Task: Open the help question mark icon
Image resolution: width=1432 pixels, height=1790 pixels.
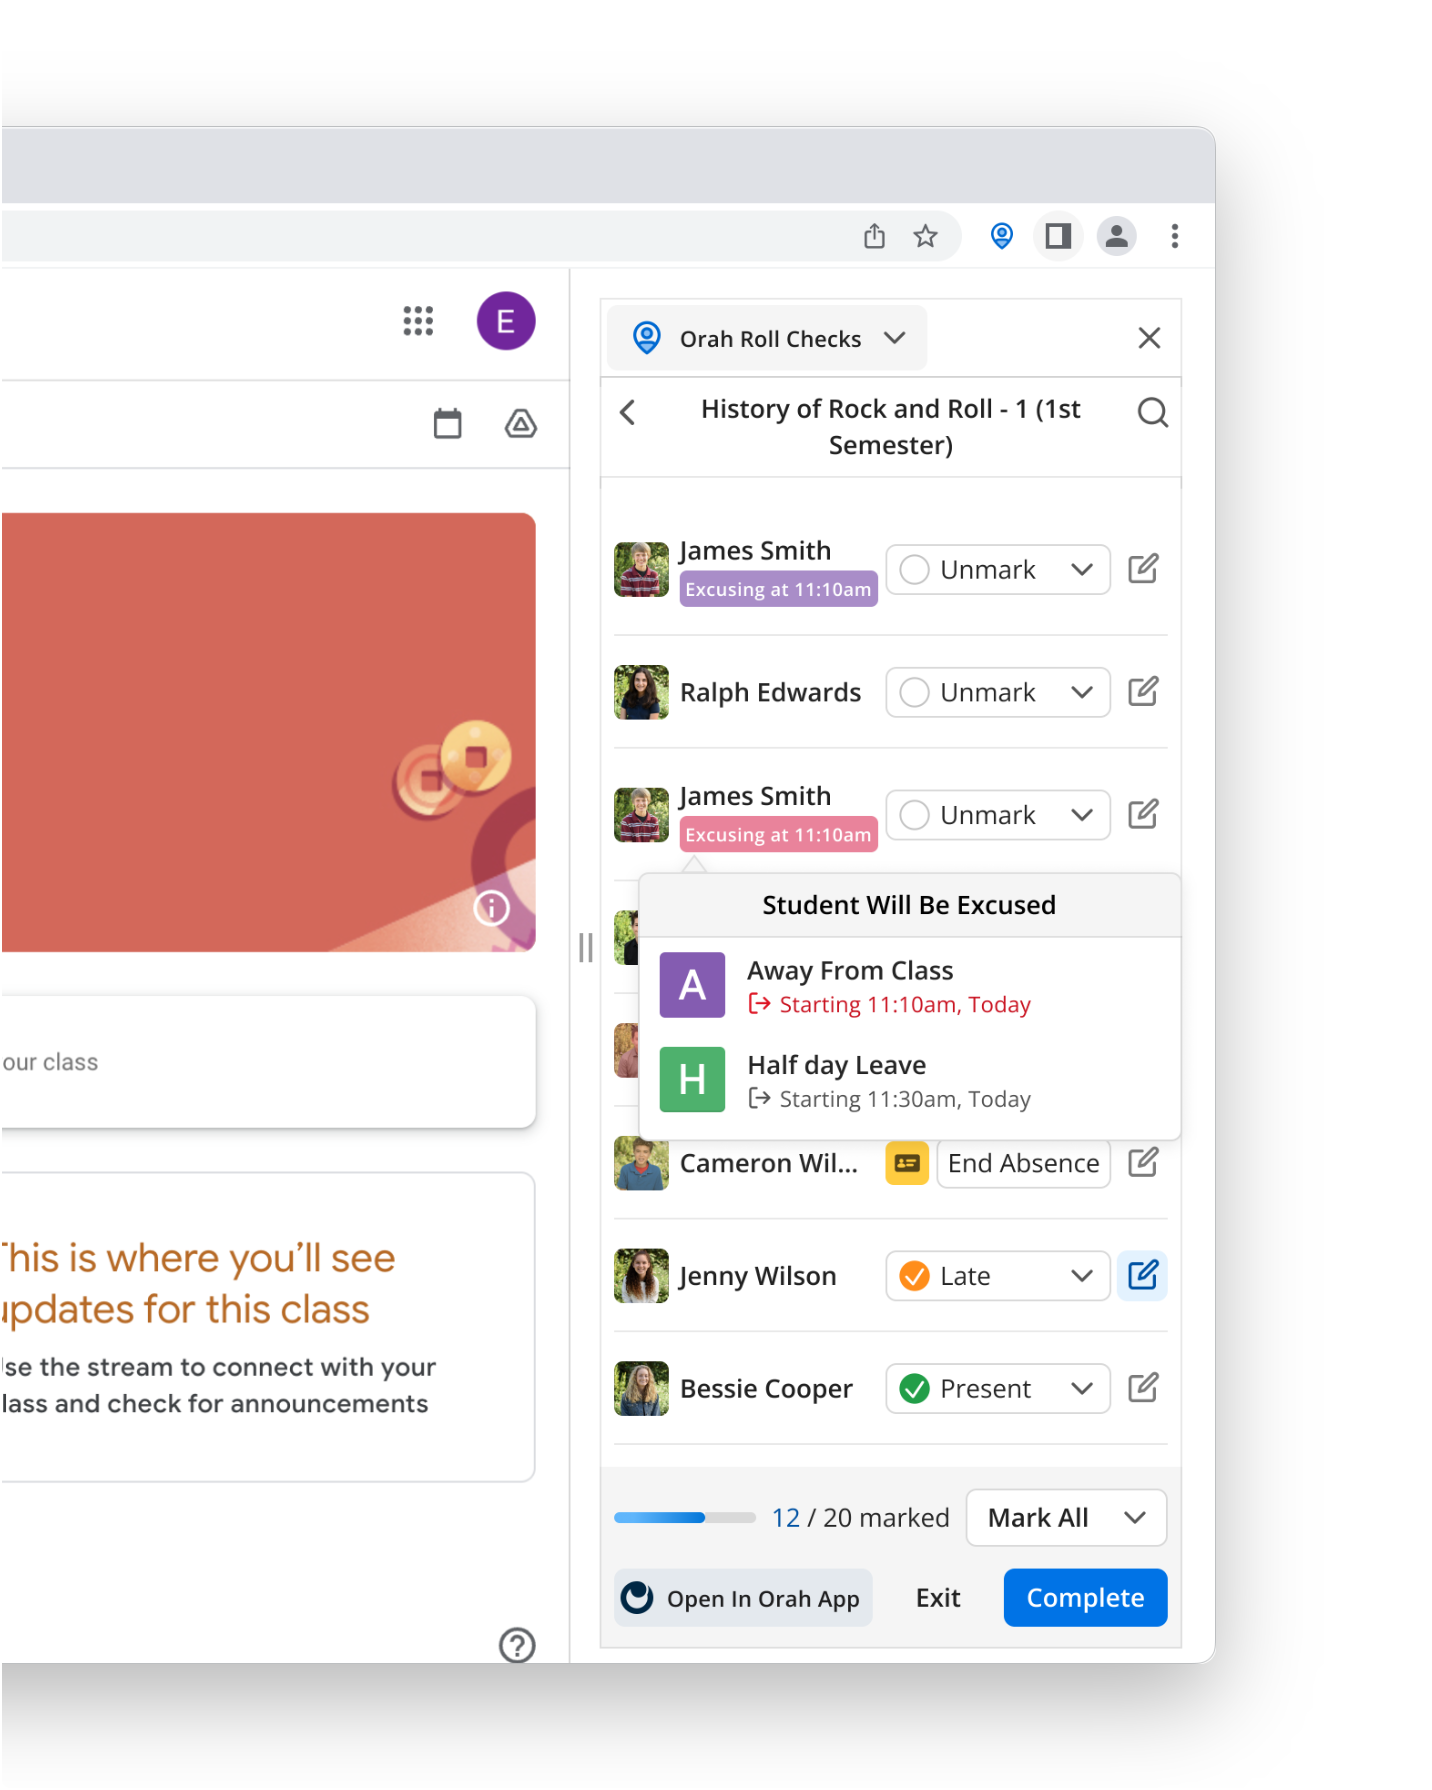Action: pos(517,1645)
